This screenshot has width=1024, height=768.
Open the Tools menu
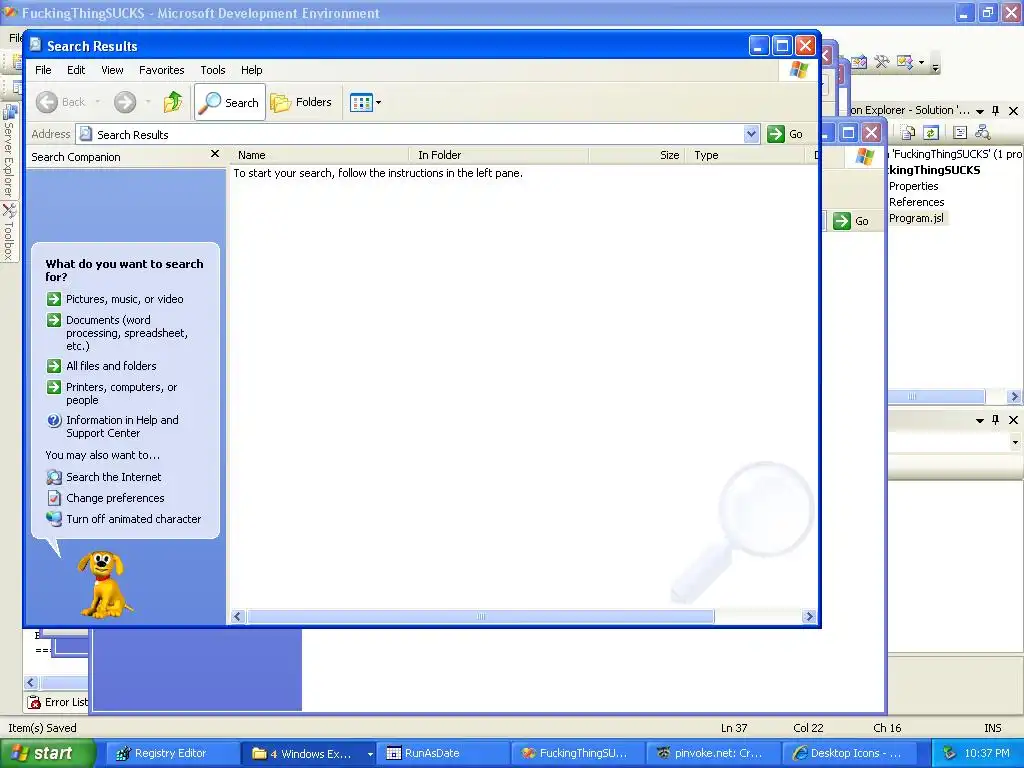point(213,70)
